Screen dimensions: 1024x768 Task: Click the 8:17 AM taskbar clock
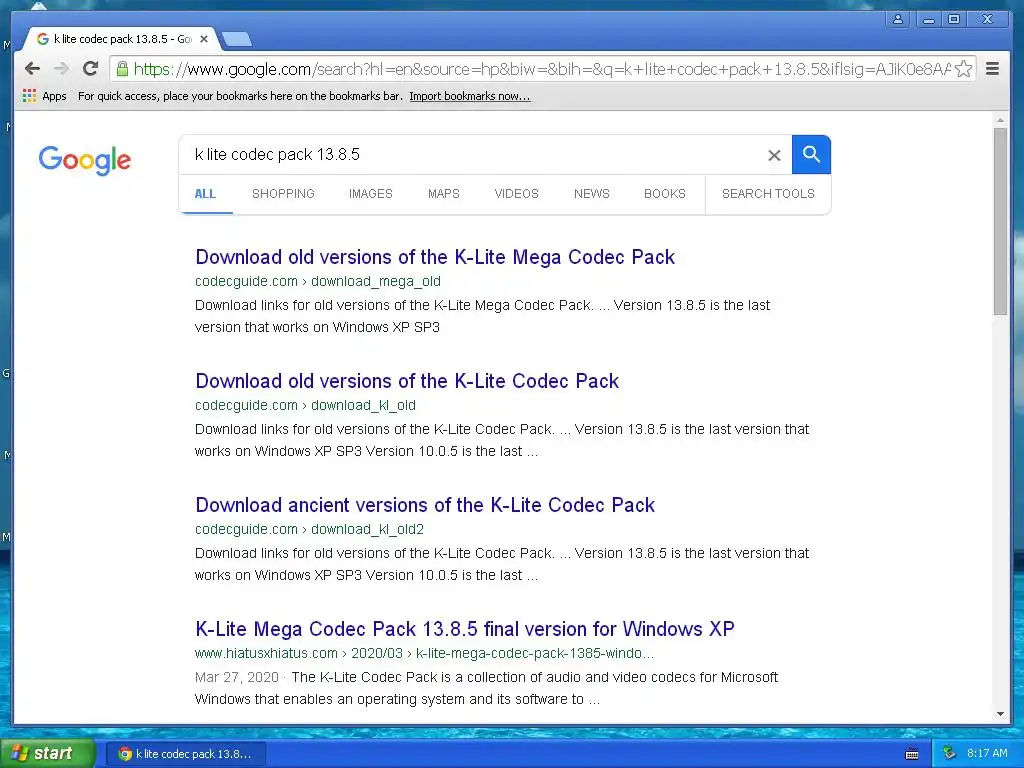[x=987, y=754]
